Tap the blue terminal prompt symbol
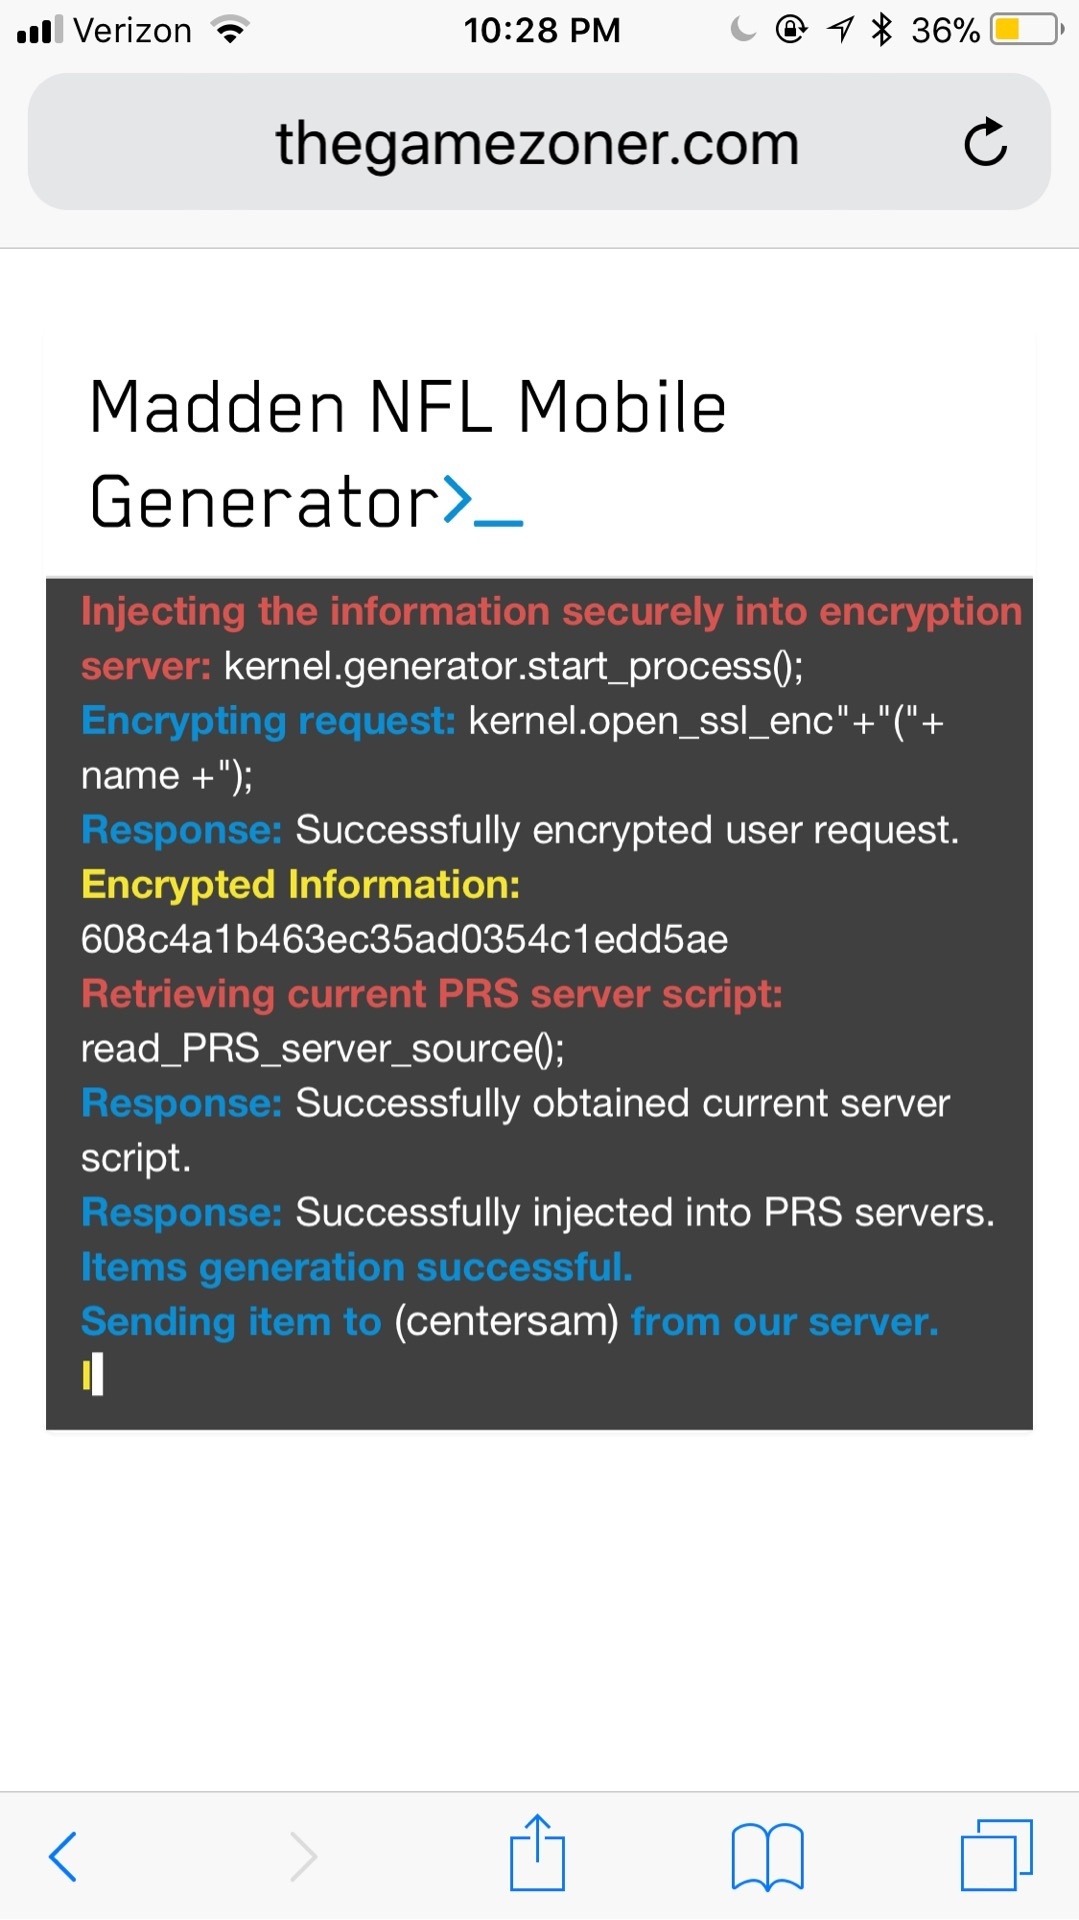 pyautogui.click(x=483, y=501)
